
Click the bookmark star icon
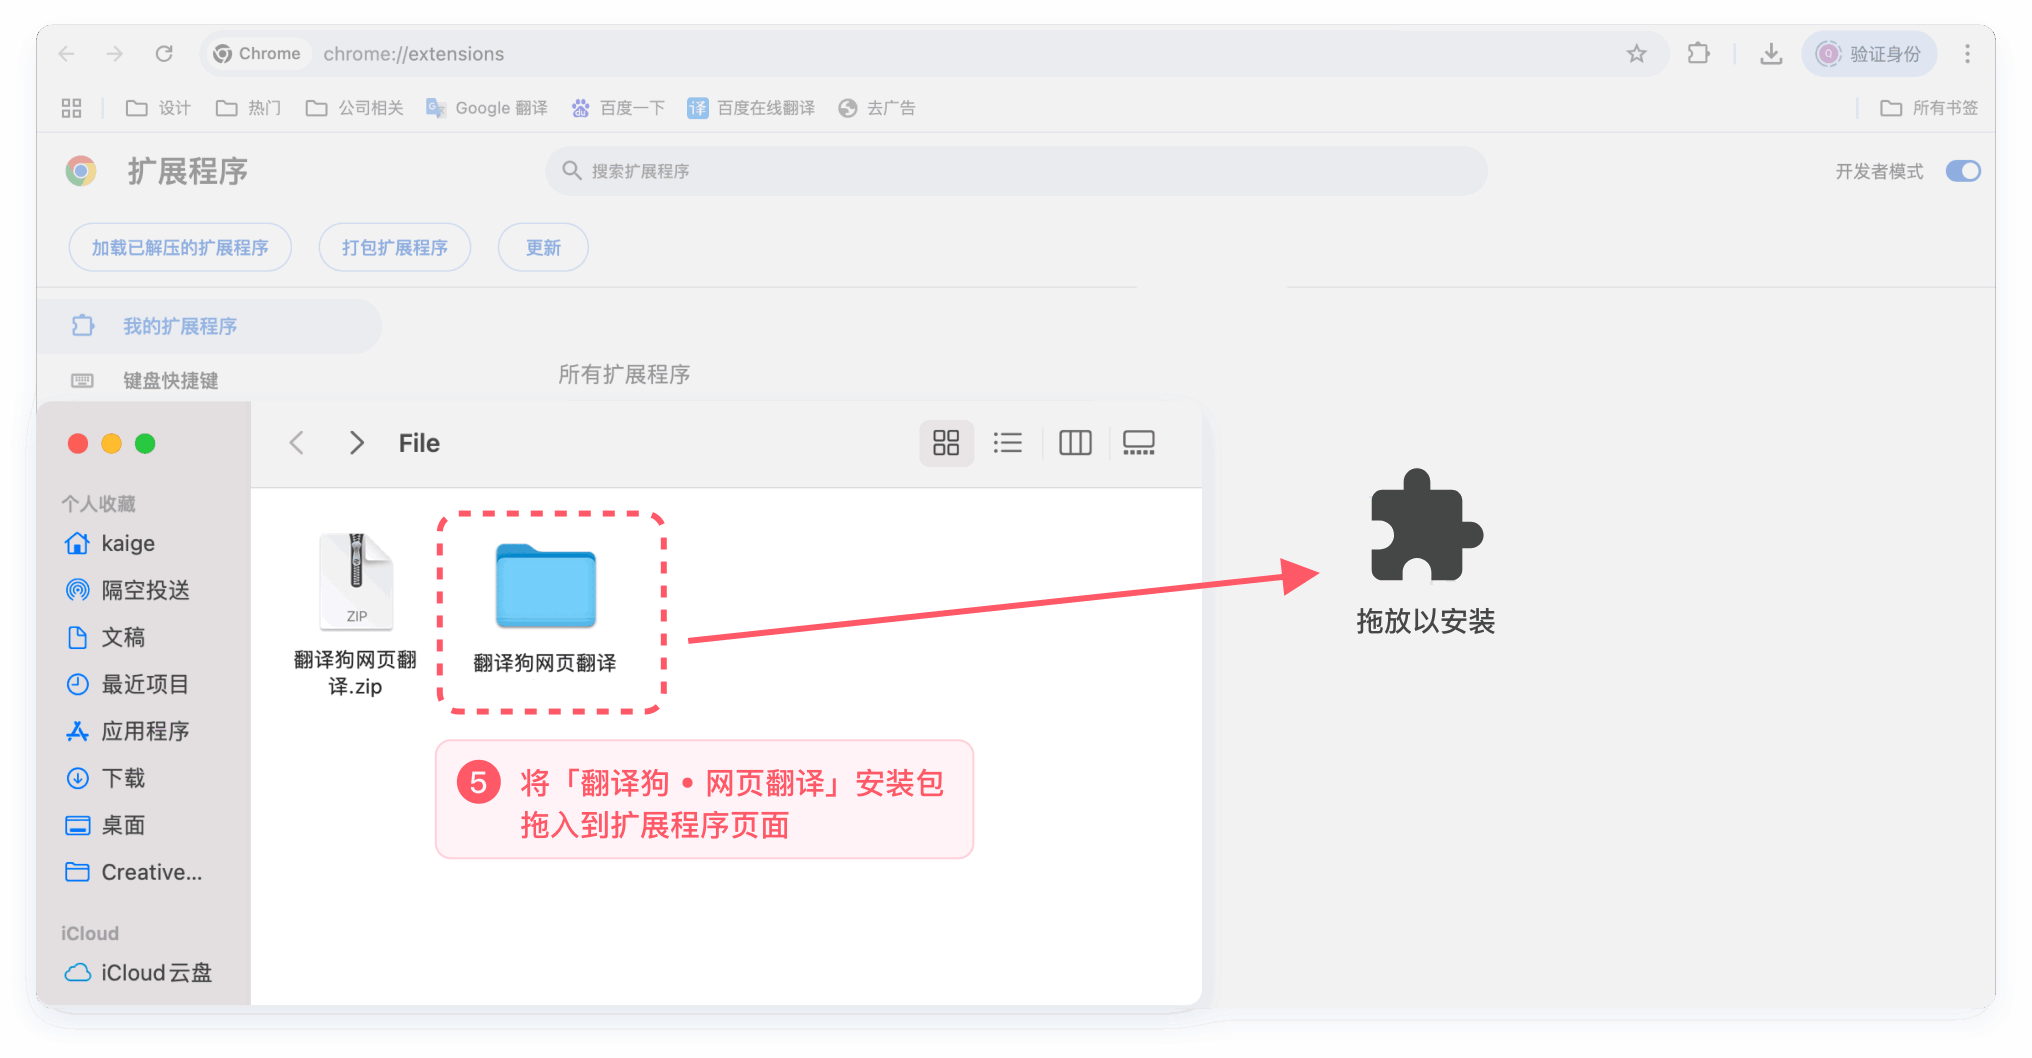point(1636,54)
